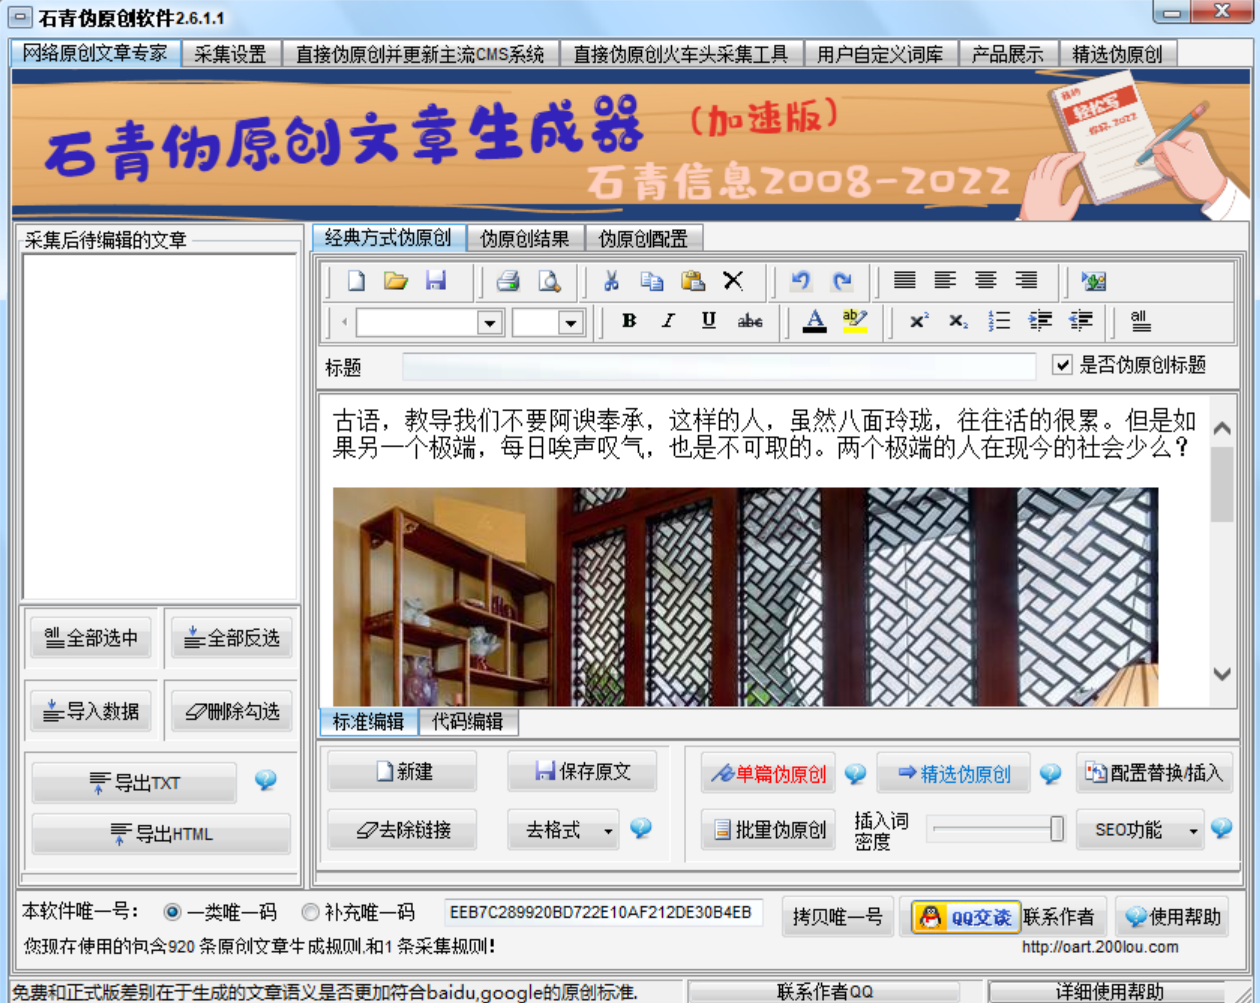Switch to the 采集设置 tab
The height and width of the screenshot is (1003, 1260).
click(230, 54)
